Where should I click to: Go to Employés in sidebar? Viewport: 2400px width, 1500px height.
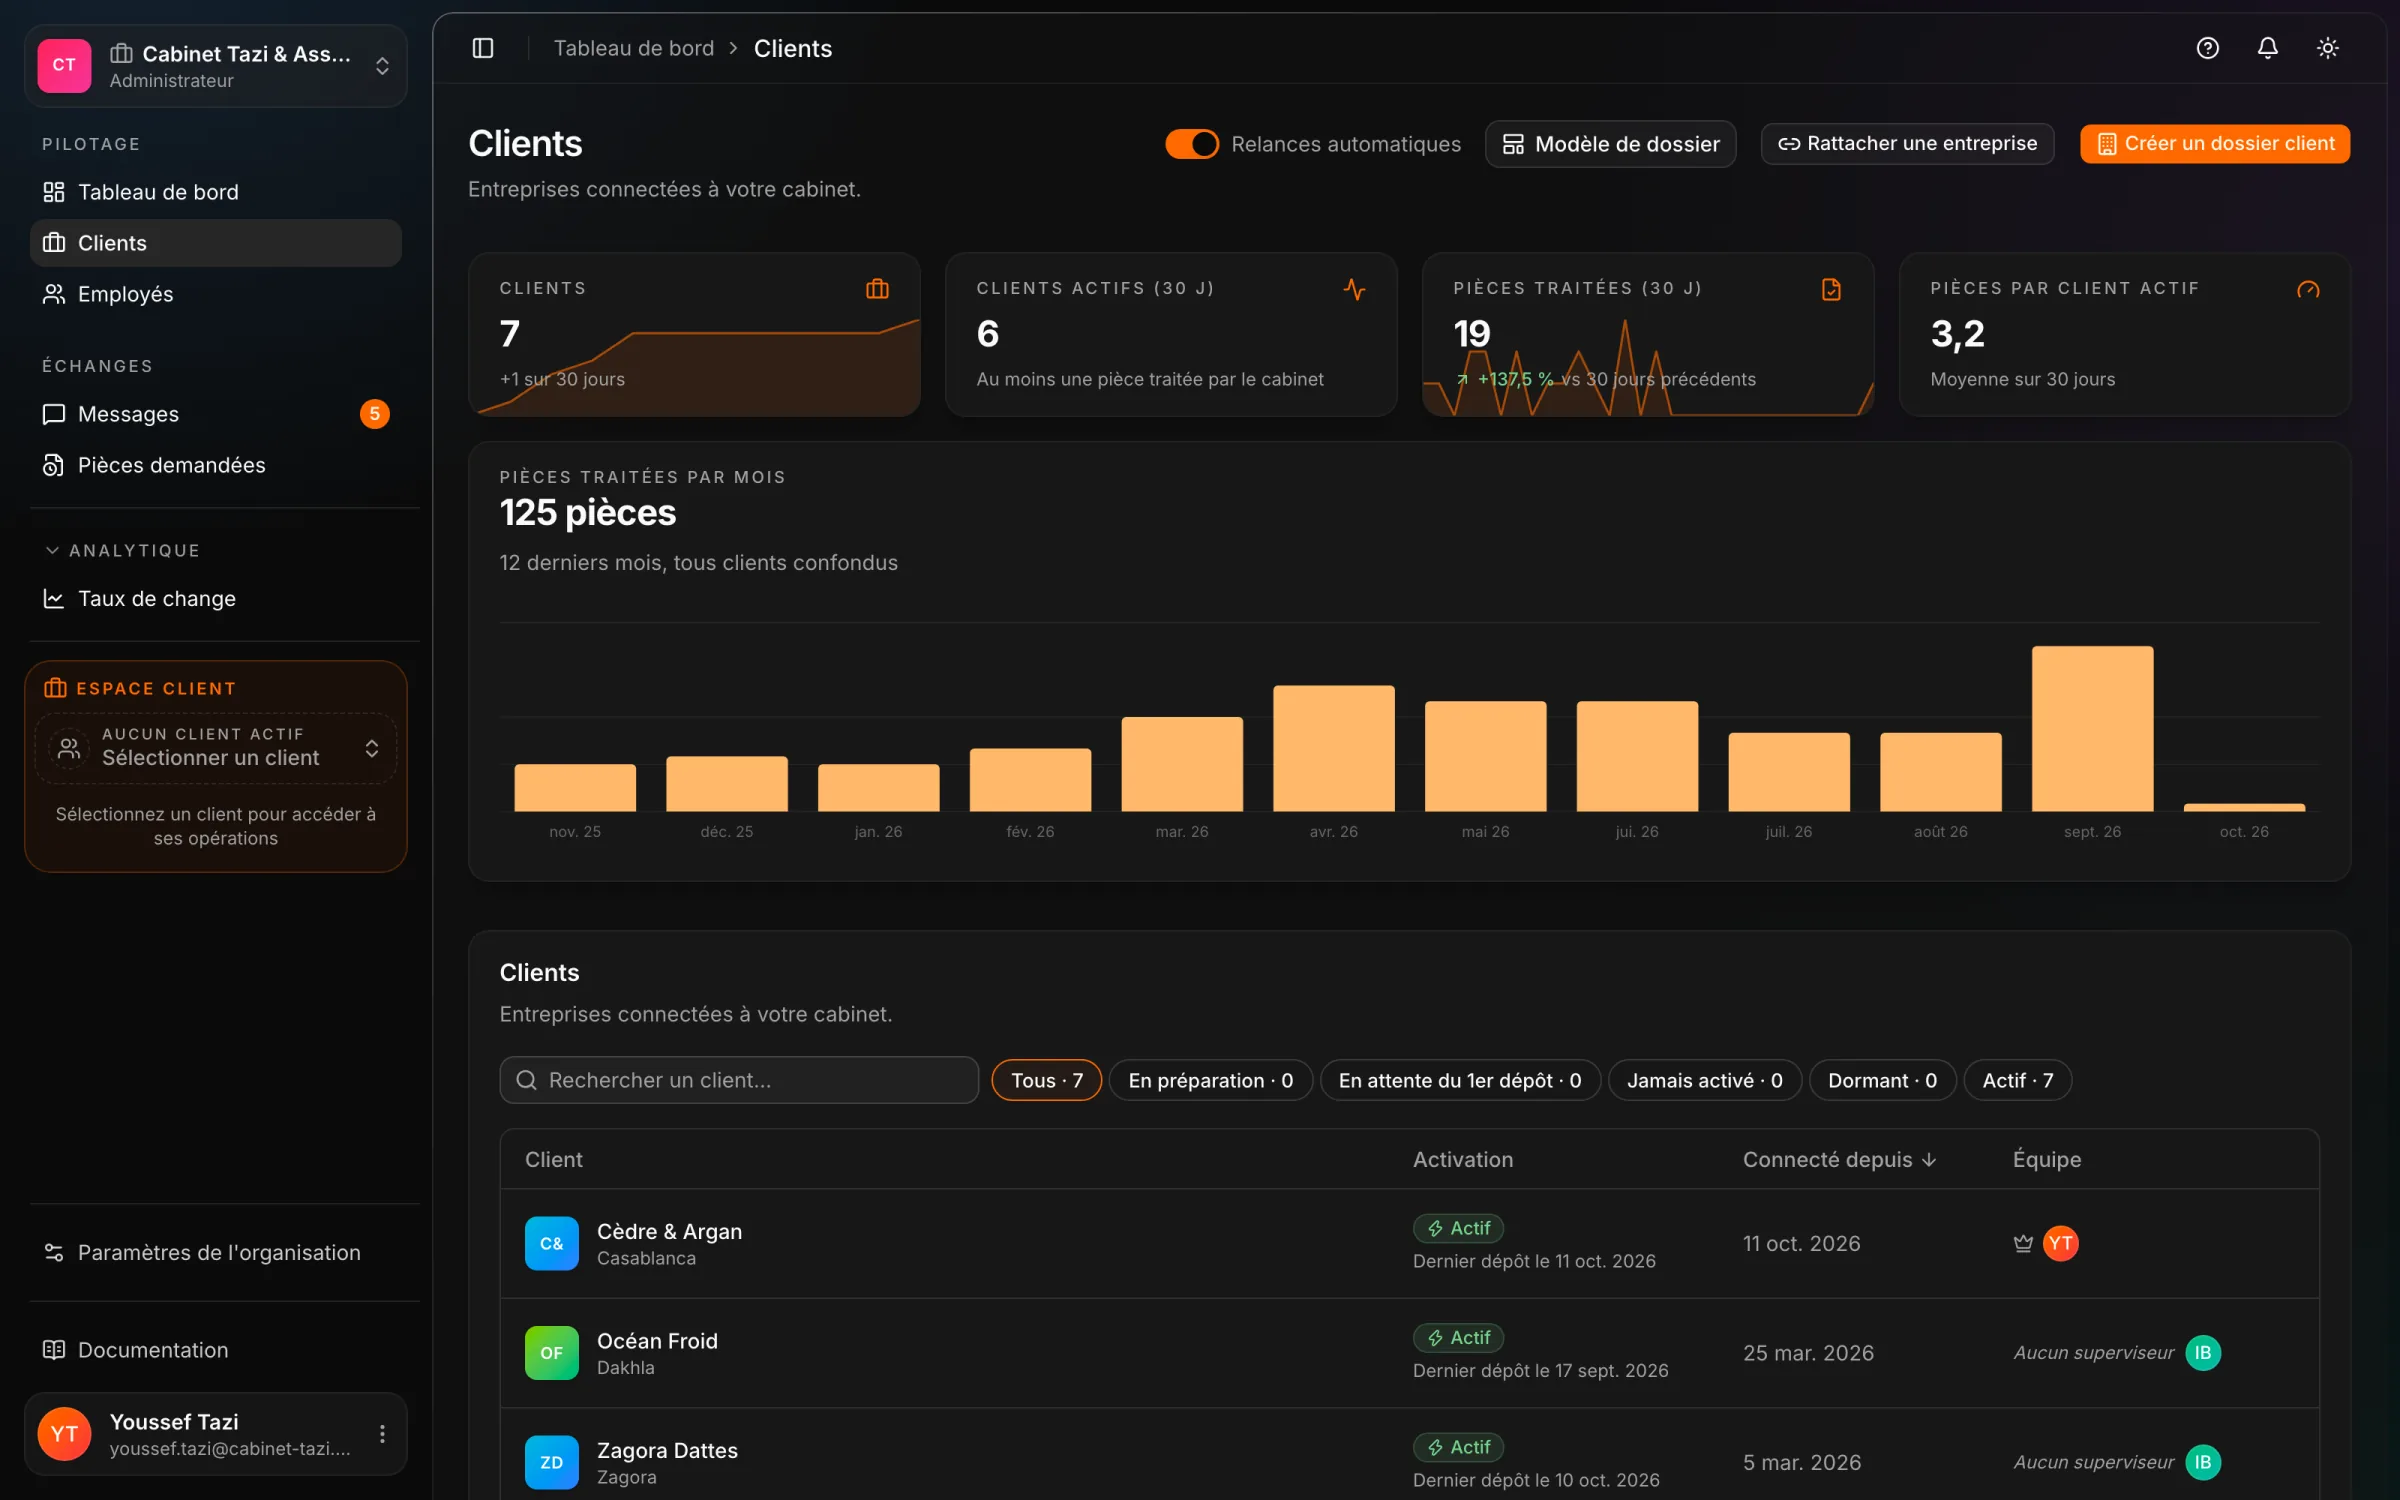click(216, 294)
